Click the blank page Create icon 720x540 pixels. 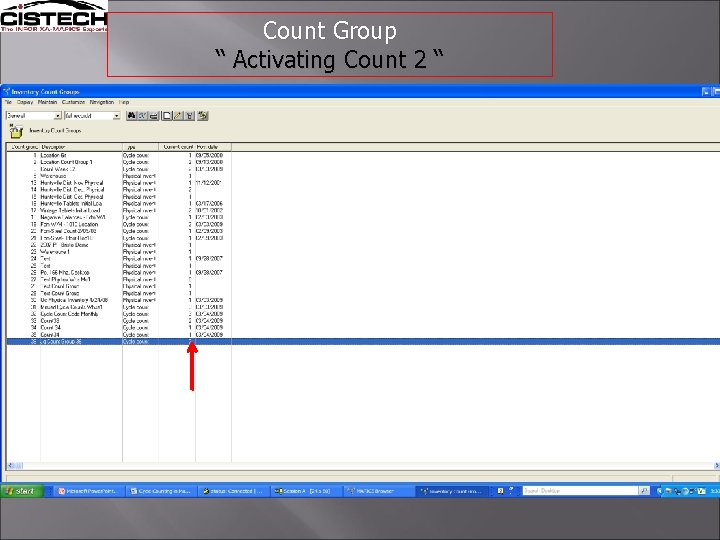[x=167, y=116]
